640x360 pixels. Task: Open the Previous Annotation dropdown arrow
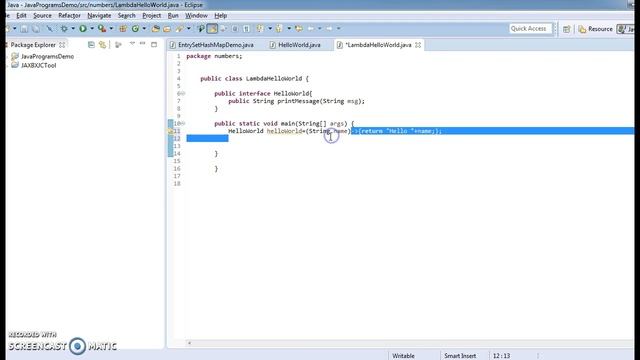(x=289, y=29)
